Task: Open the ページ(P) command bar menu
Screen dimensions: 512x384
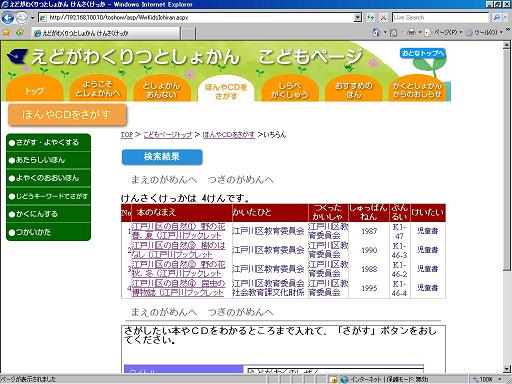Action: (x=443, y=32)
